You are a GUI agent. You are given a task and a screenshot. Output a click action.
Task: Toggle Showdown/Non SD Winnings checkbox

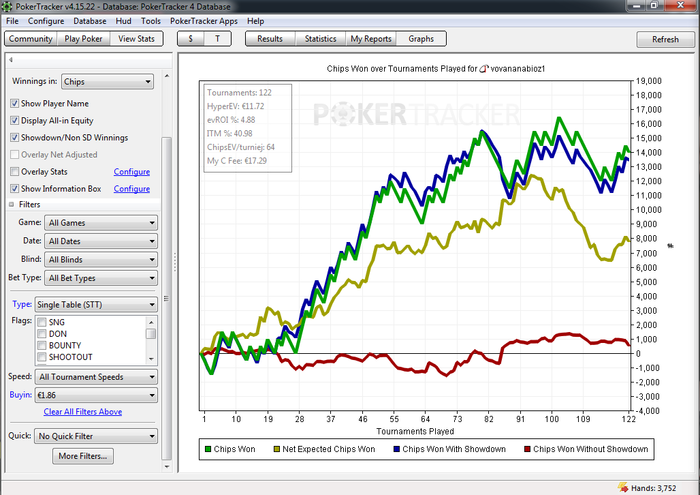point(15,137)
